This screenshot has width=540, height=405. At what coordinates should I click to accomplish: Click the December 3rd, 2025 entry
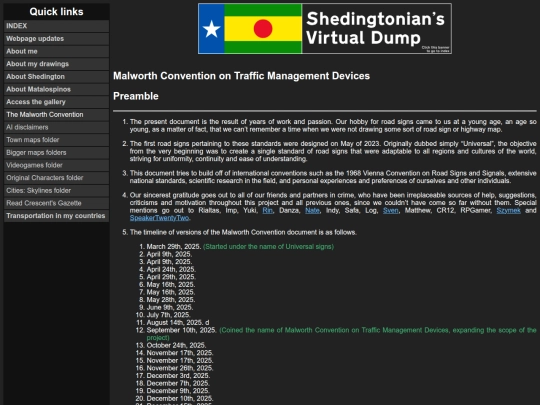pos(178,375)
